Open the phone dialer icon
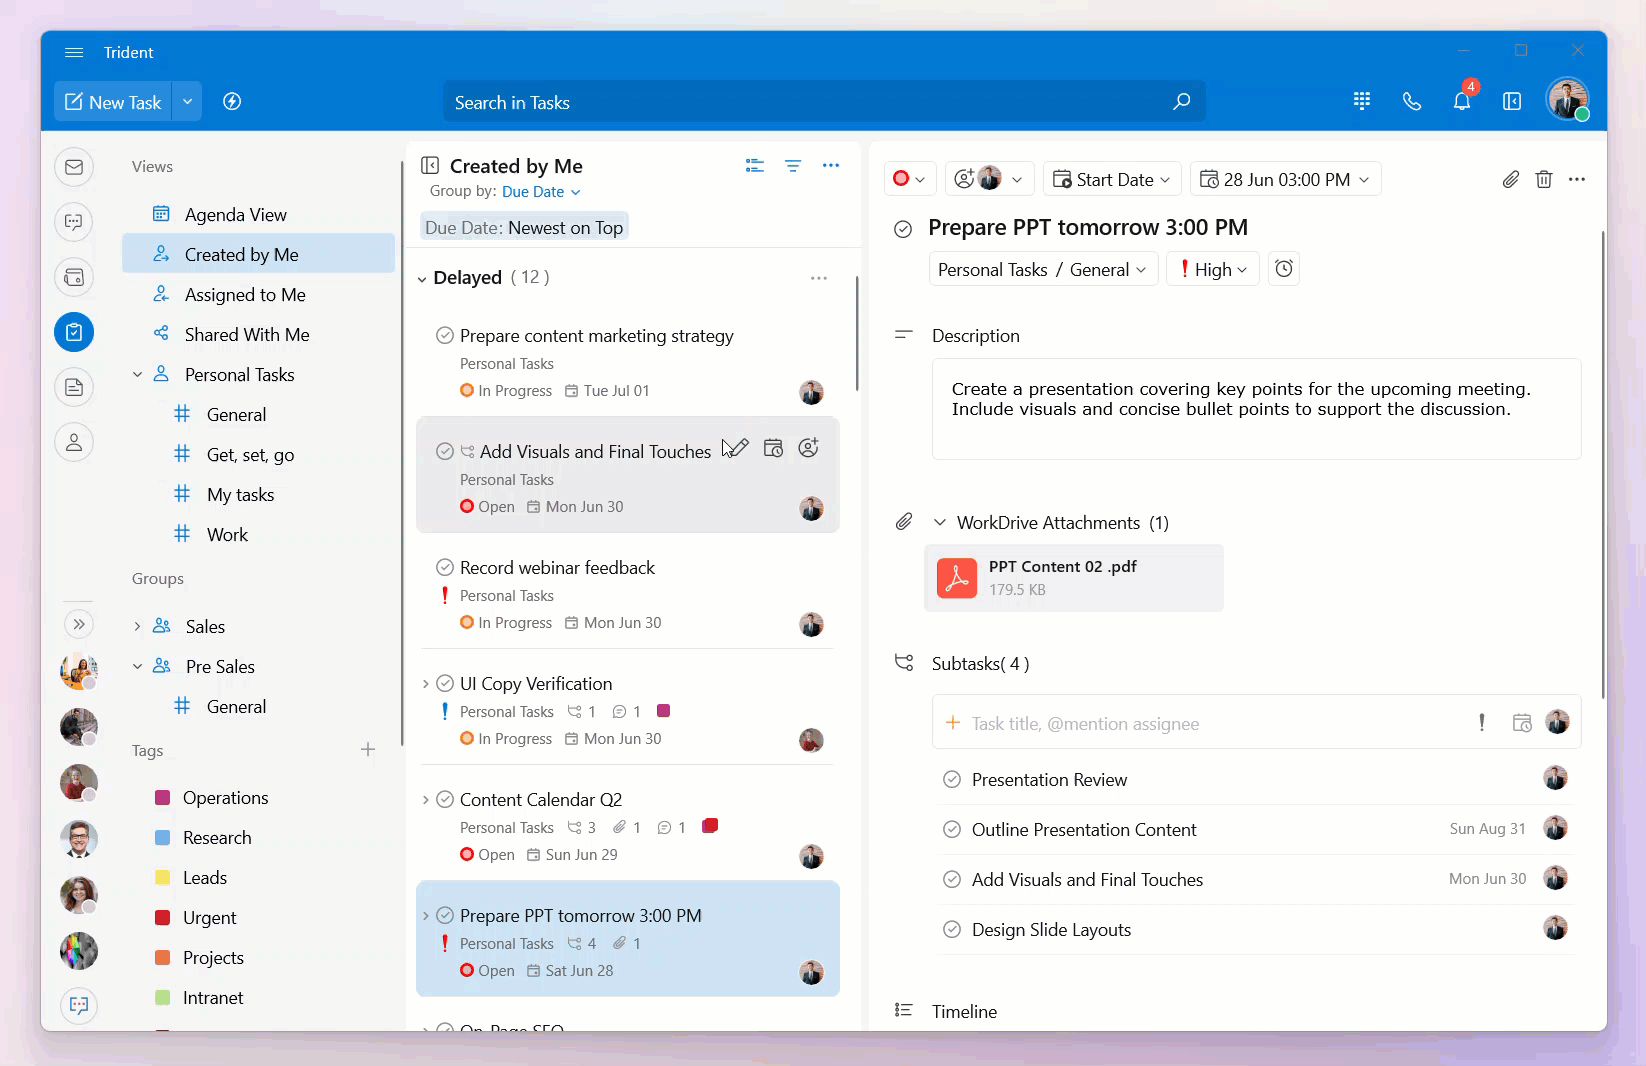 coord(1412,101)
